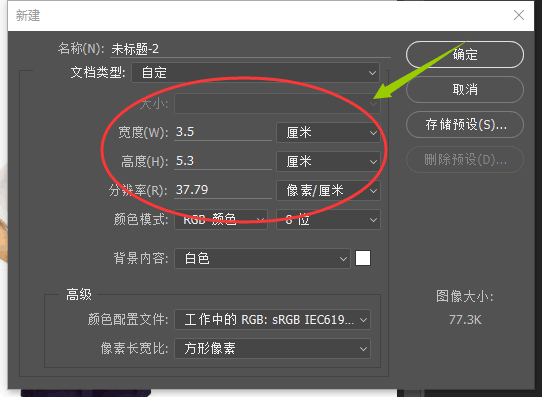Click the 宽度(W) value field 3.5

pos(223,132)
